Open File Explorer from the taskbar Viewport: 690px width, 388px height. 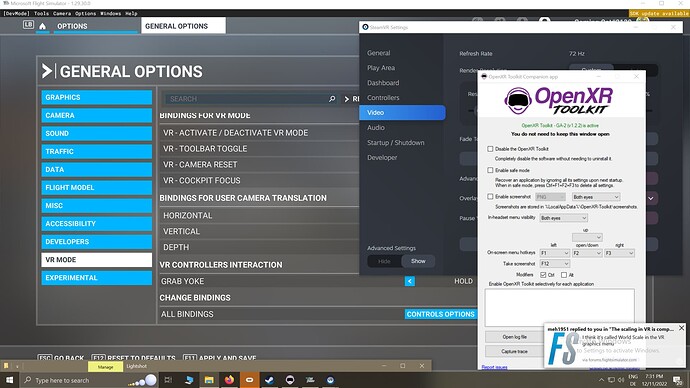(209, 380)
